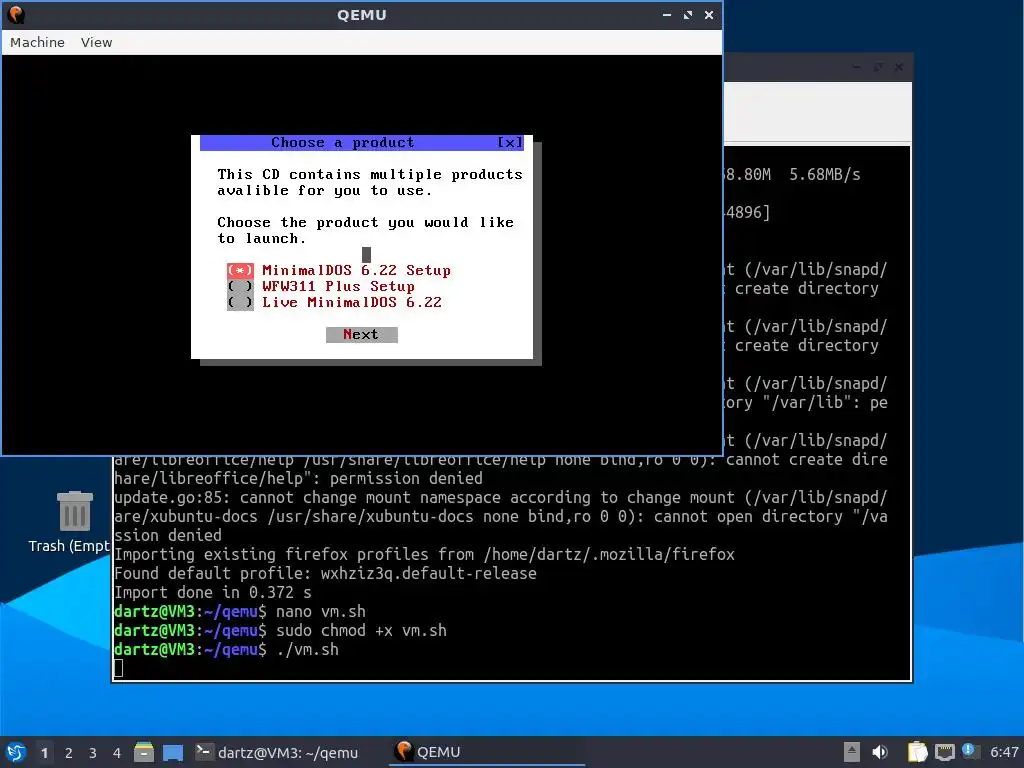Click the QEMU logo icon in title bar
This screenshot has width=1024, height=768.
[15, 14]
